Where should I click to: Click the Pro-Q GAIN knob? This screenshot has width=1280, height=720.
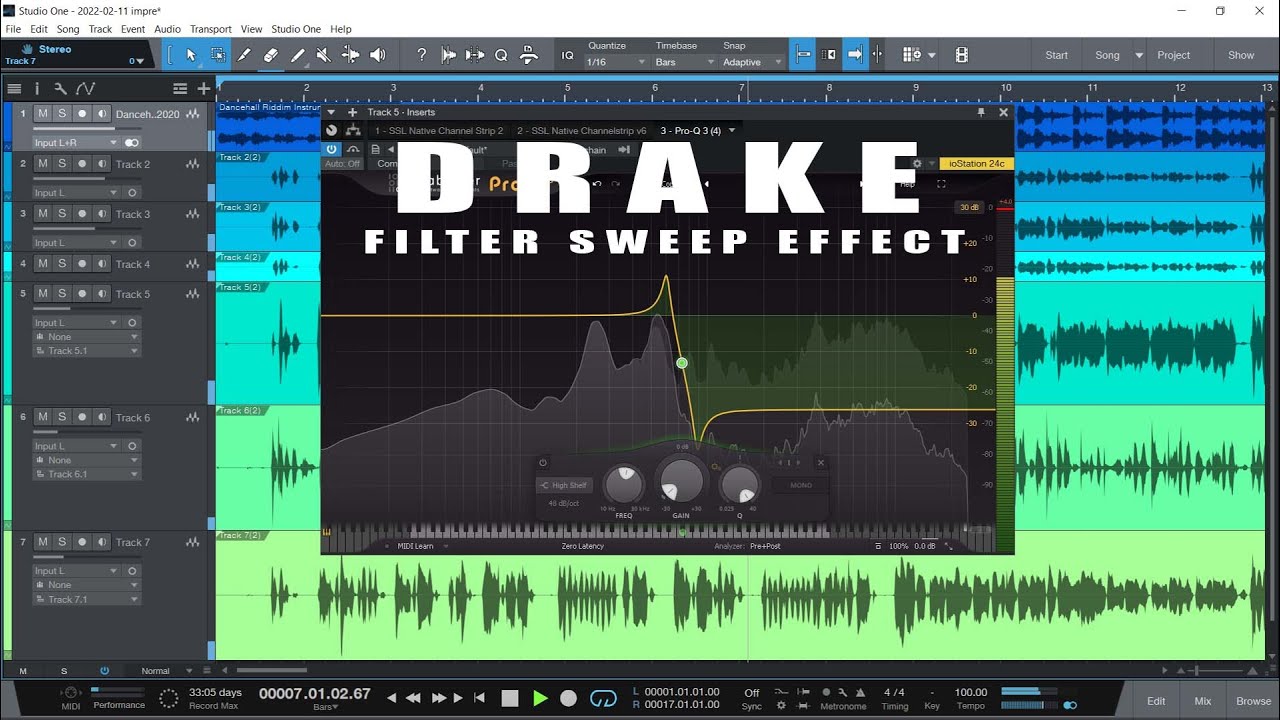(x=681, y=481)
